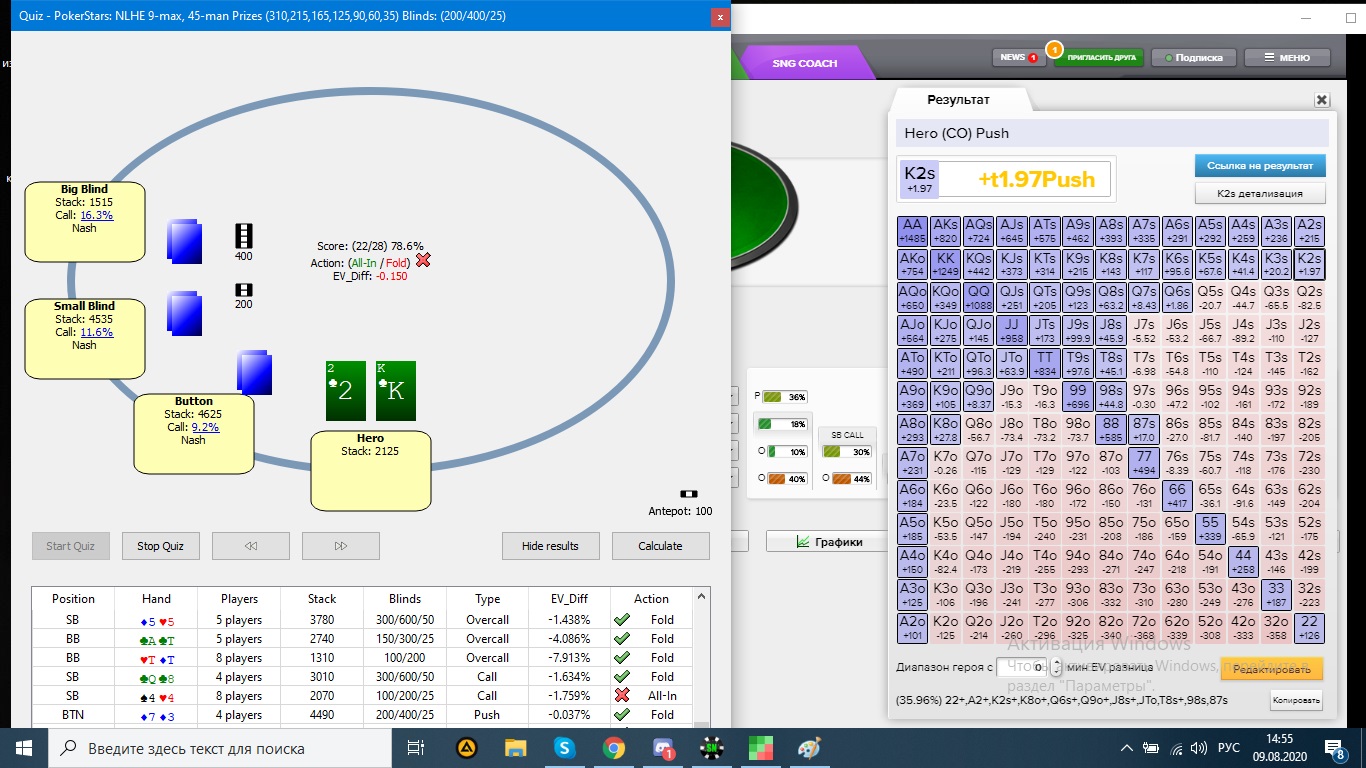Viewport: 1366px width, 768px height.
Task: Click Копировать to copy the range
Action: coord(1296,700)
